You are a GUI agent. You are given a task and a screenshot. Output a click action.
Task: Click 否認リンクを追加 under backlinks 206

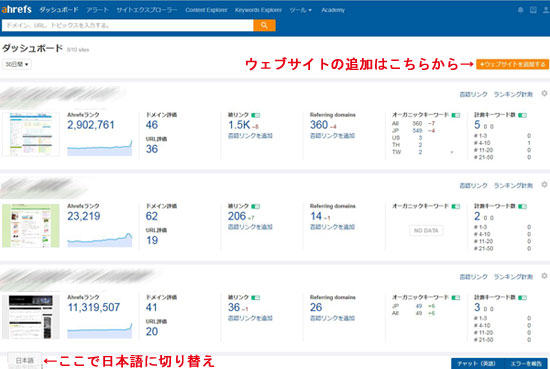(250, 227)
